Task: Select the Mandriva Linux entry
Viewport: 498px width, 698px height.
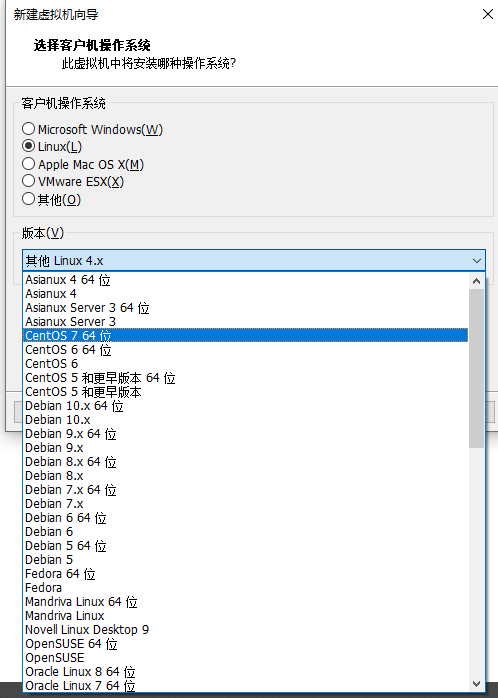Action: click(245, 616)
